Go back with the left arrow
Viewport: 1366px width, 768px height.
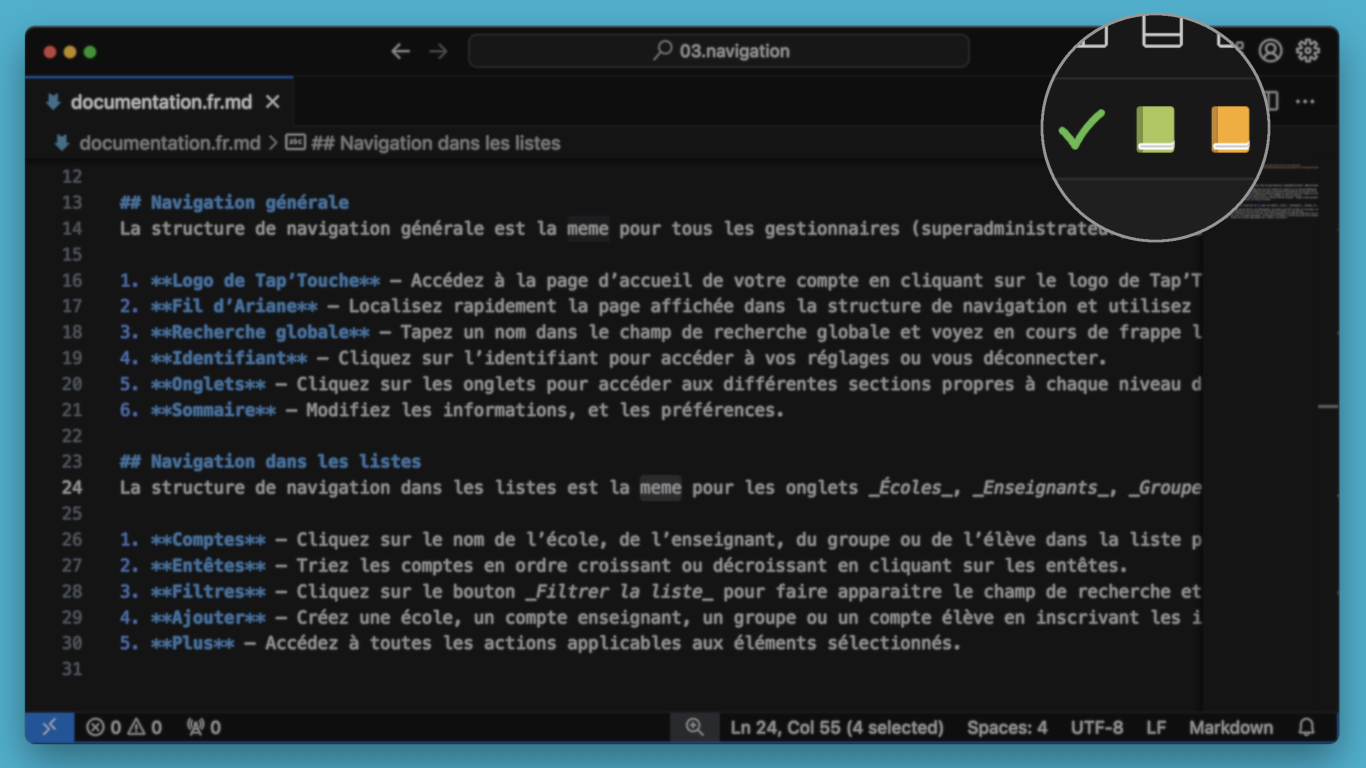point(401,51)
